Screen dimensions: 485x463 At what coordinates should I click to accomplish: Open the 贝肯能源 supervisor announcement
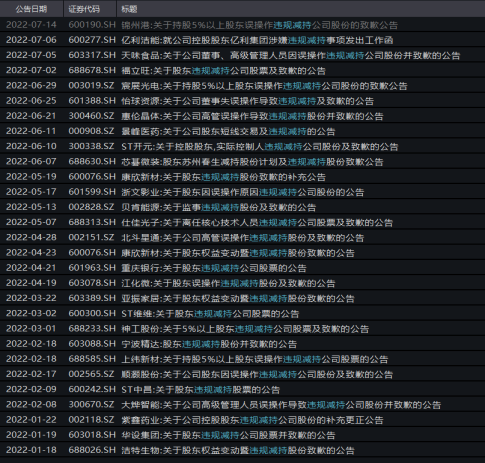click(x=218, y=207)
